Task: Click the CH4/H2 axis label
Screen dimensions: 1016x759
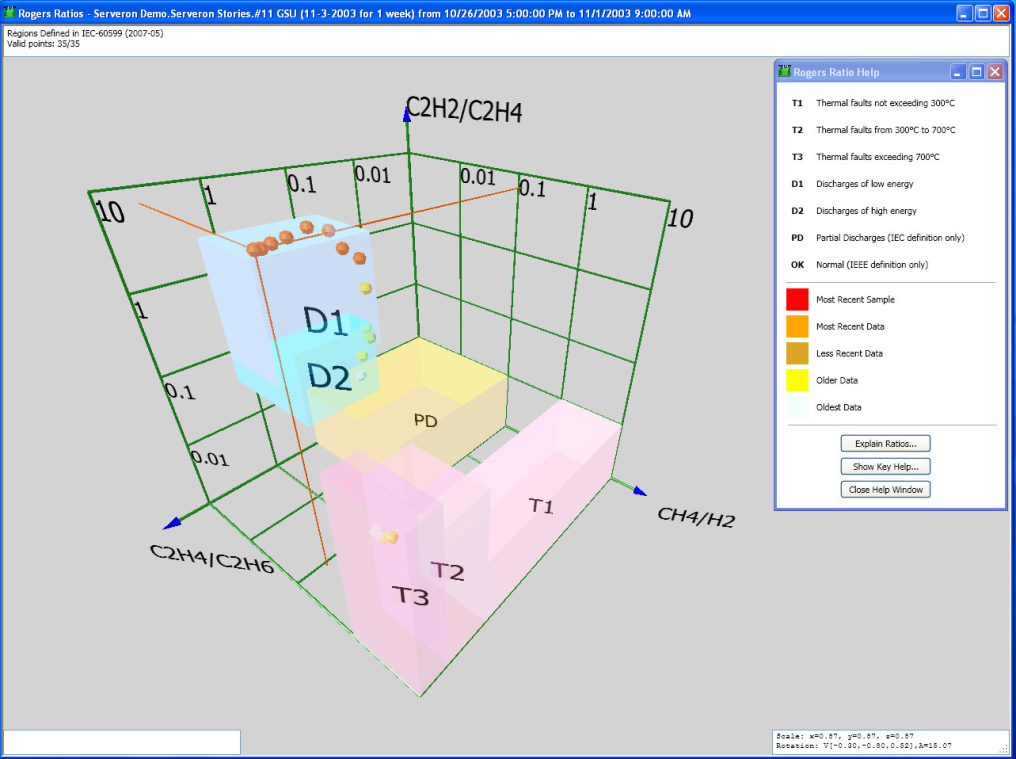Action: [697, 517]
